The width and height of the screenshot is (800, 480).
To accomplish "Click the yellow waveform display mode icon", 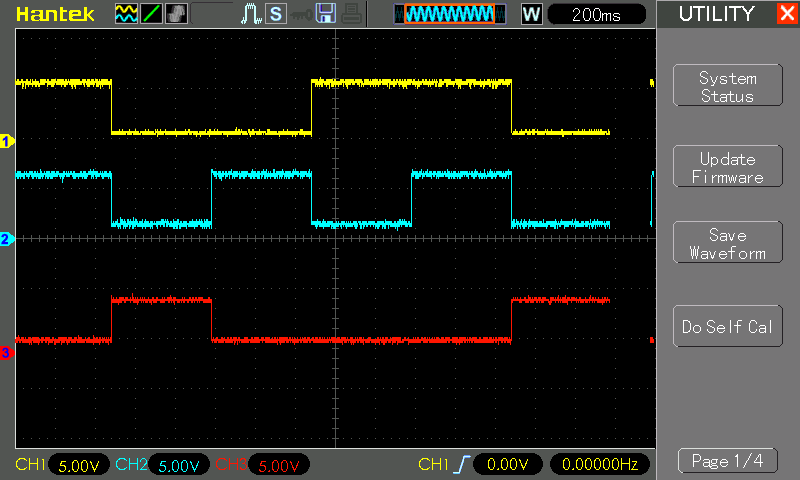I will [x=125, y=14].
